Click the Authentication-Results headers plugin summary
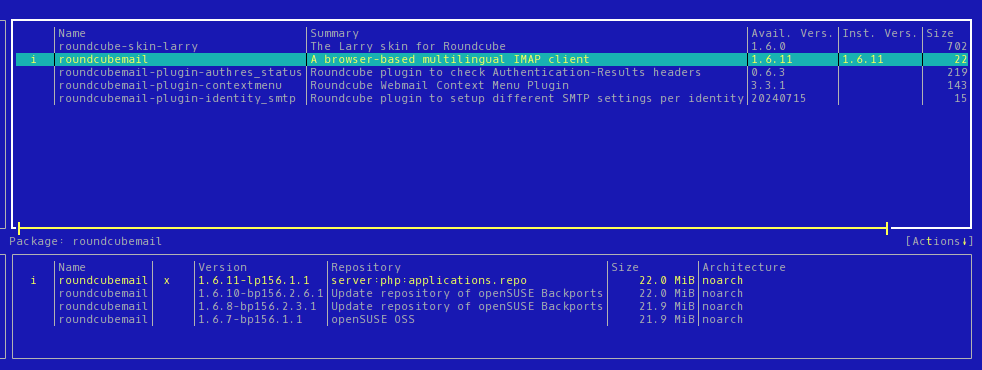982x370 pixels. (x=505, y=73)
